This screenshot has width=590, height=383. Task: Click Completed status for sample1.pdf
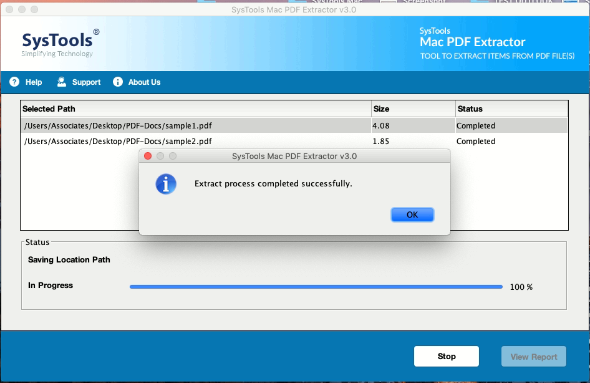click(x=476, y=126)
